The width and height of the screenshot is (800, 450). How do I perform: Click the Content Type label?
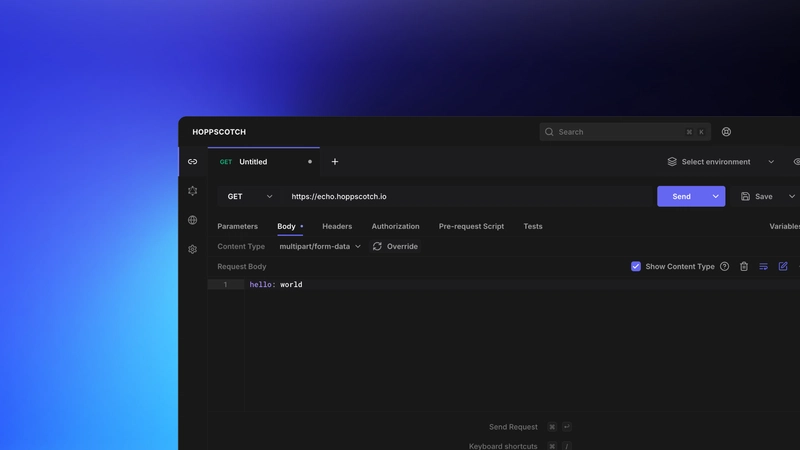coord(241,246)
